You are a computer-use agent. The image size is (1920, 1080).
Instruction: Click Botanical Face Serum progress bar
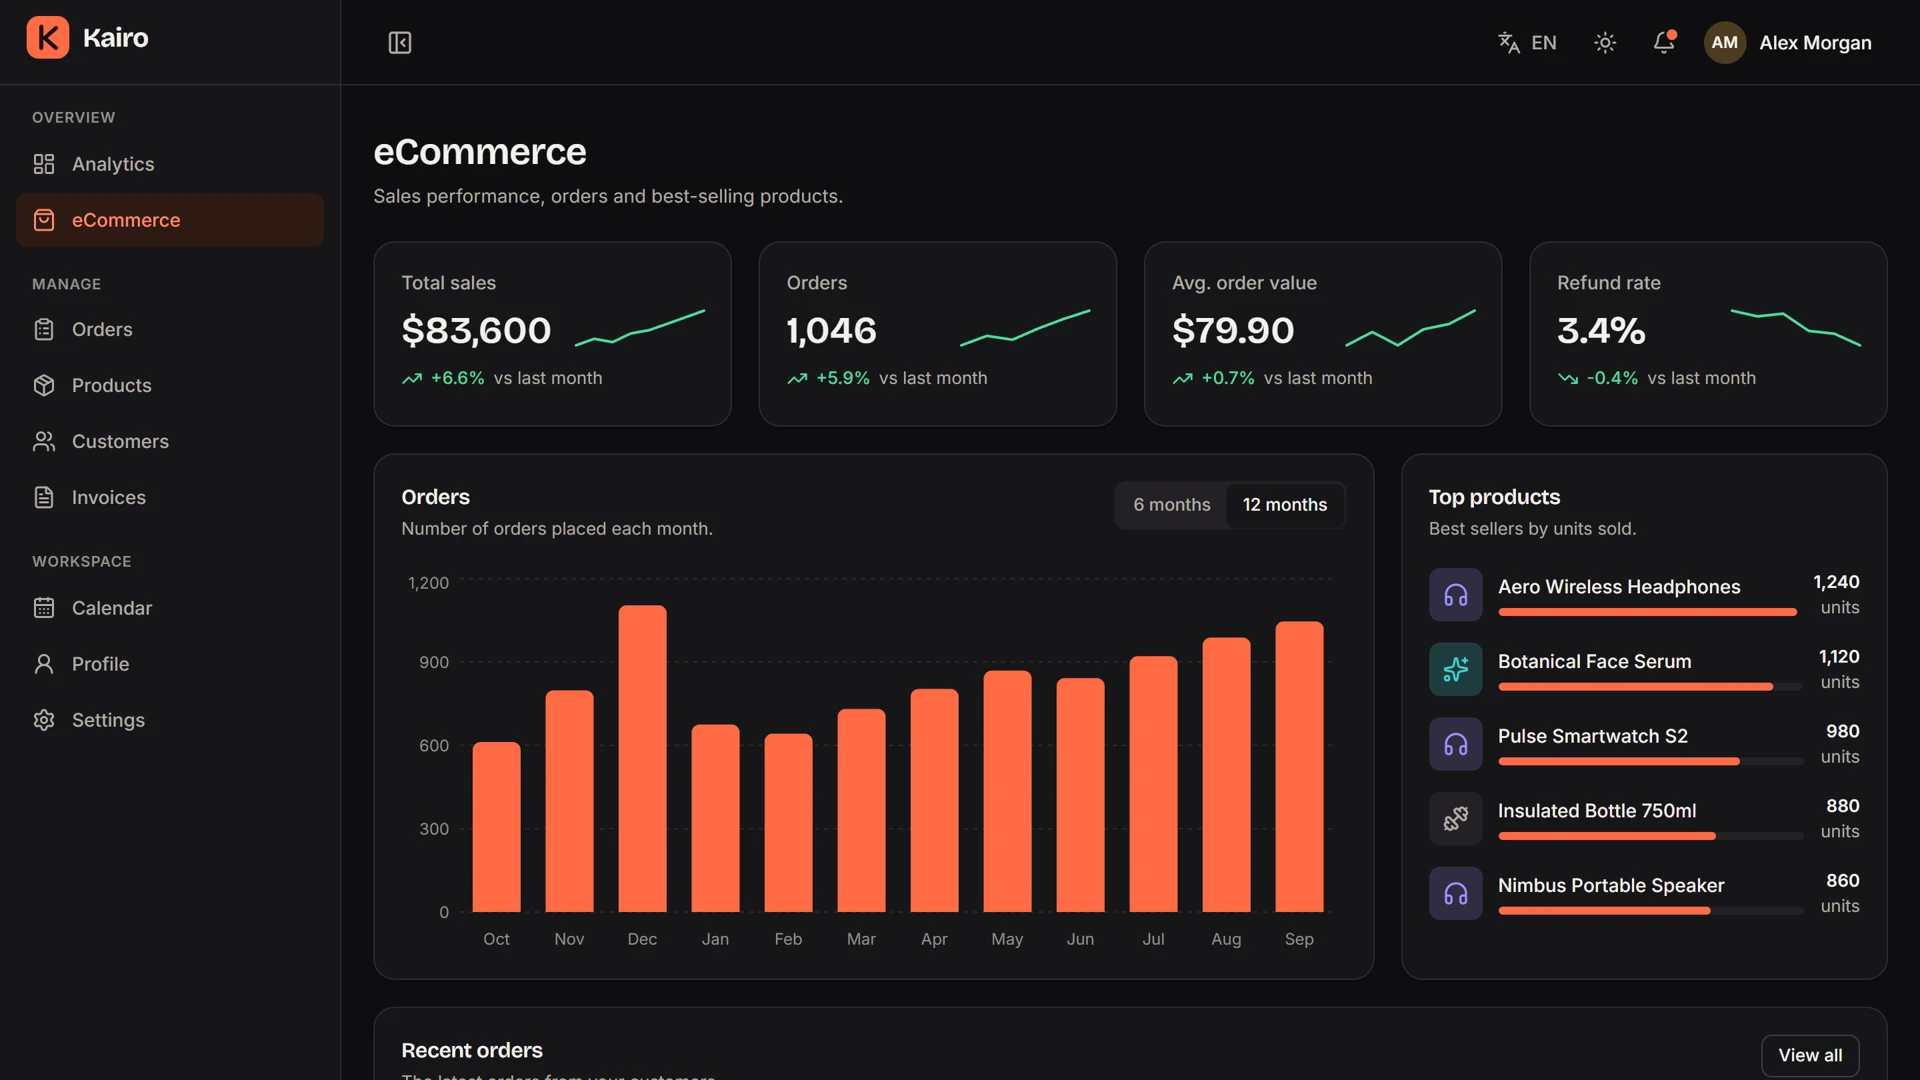1650,687
